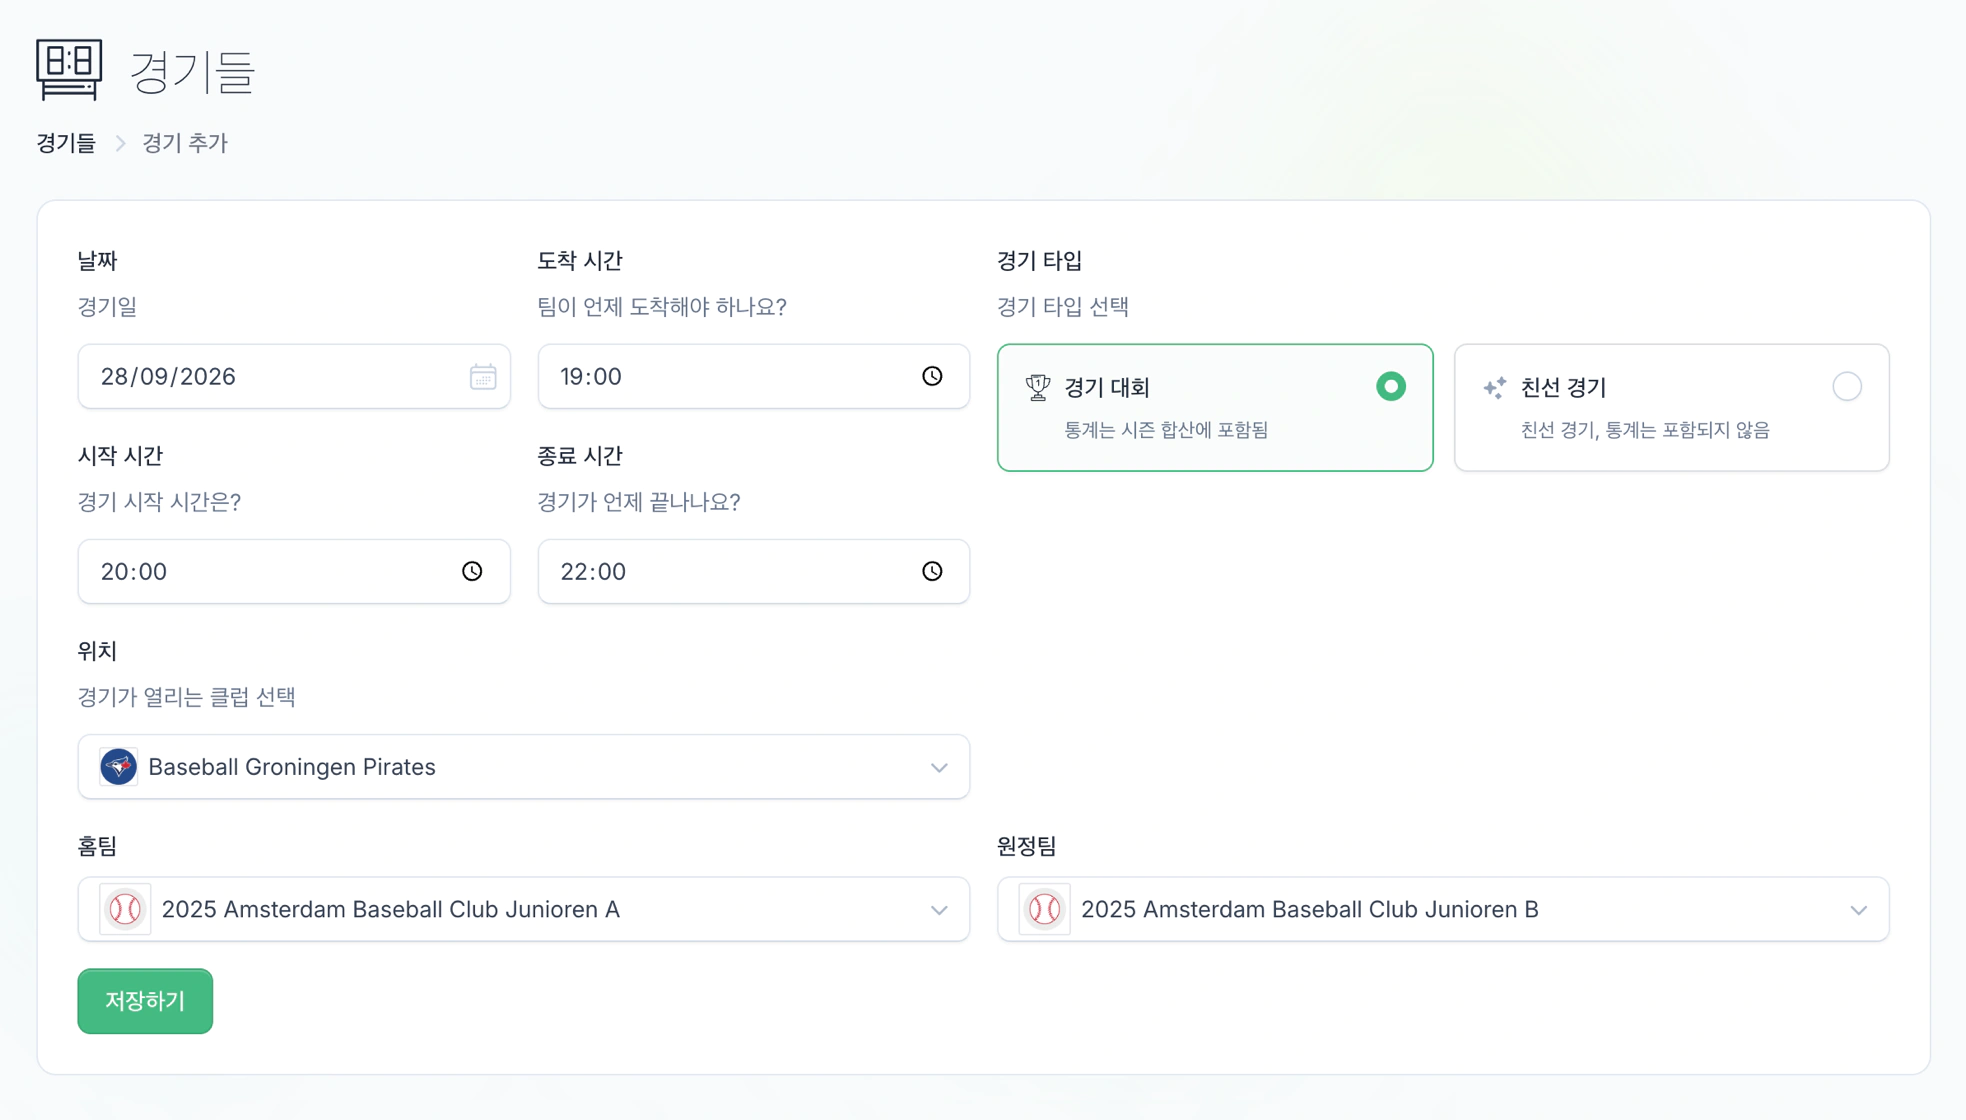Click the scoreboard icon beside 경기들 title
The image size is (1966, 1120).
pyautogui.click(x=69, y=70)
